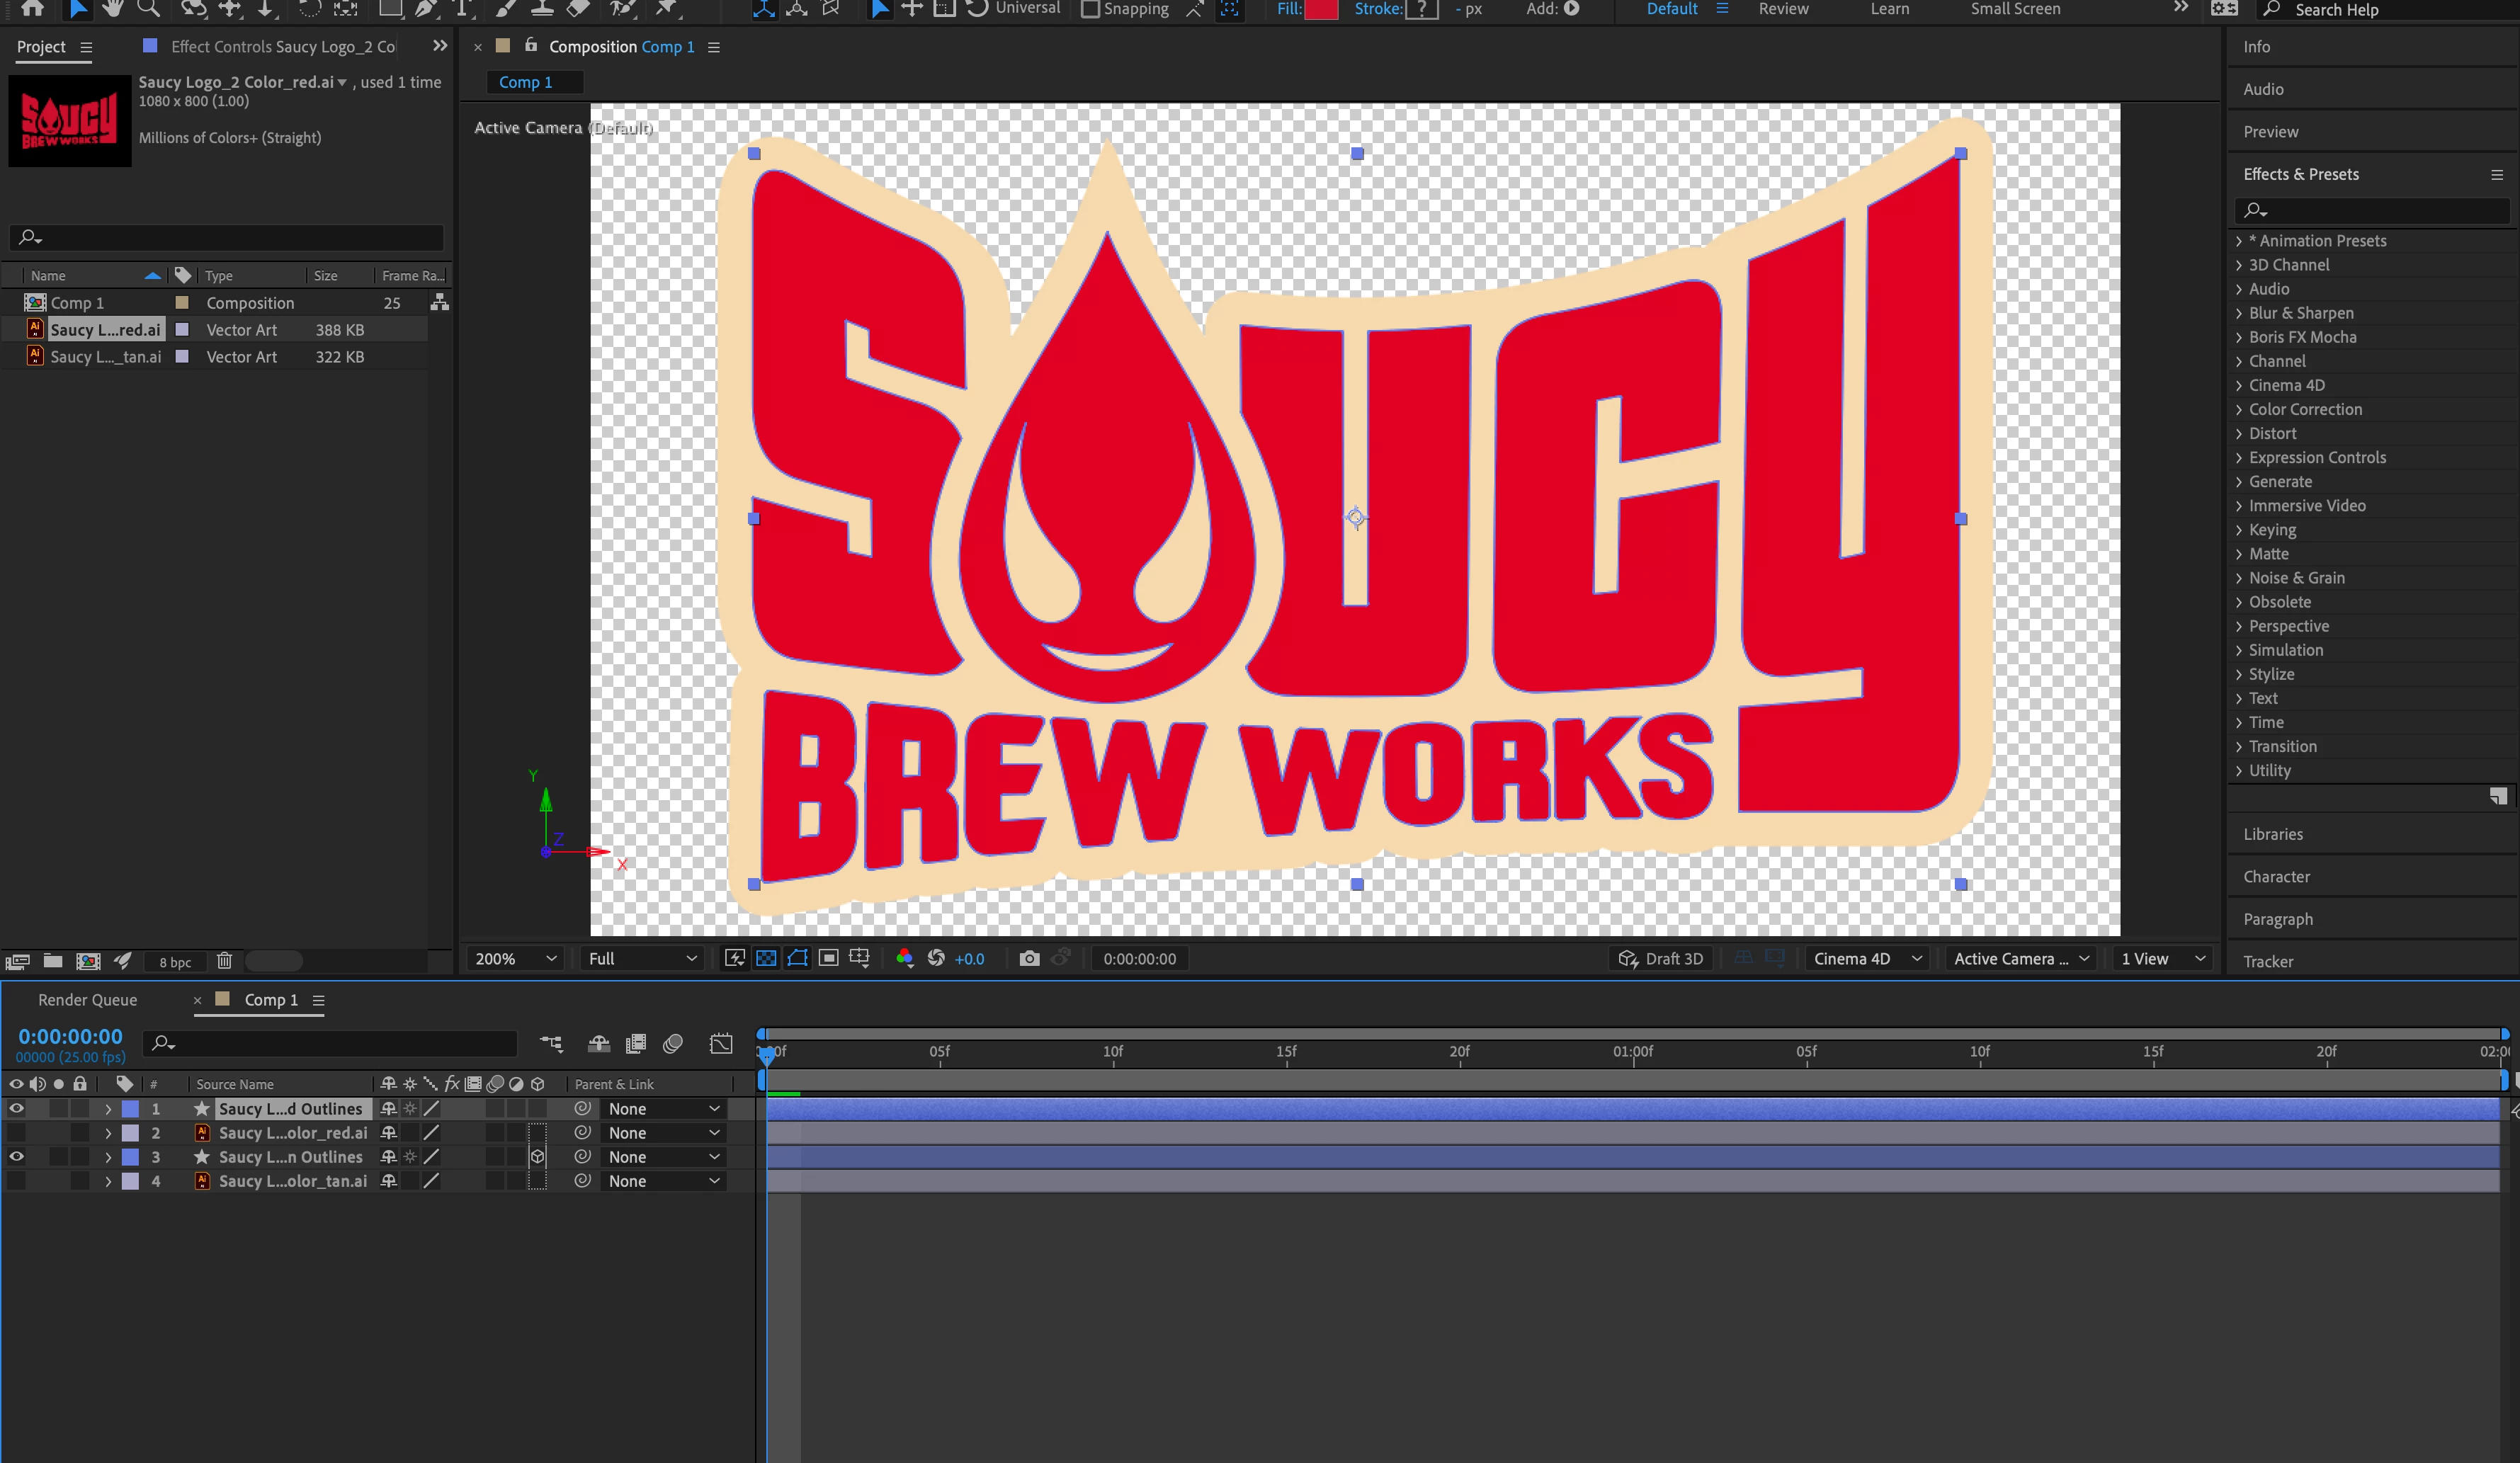
Task: Delete selected item with trash icon
Action: point(224,961)
